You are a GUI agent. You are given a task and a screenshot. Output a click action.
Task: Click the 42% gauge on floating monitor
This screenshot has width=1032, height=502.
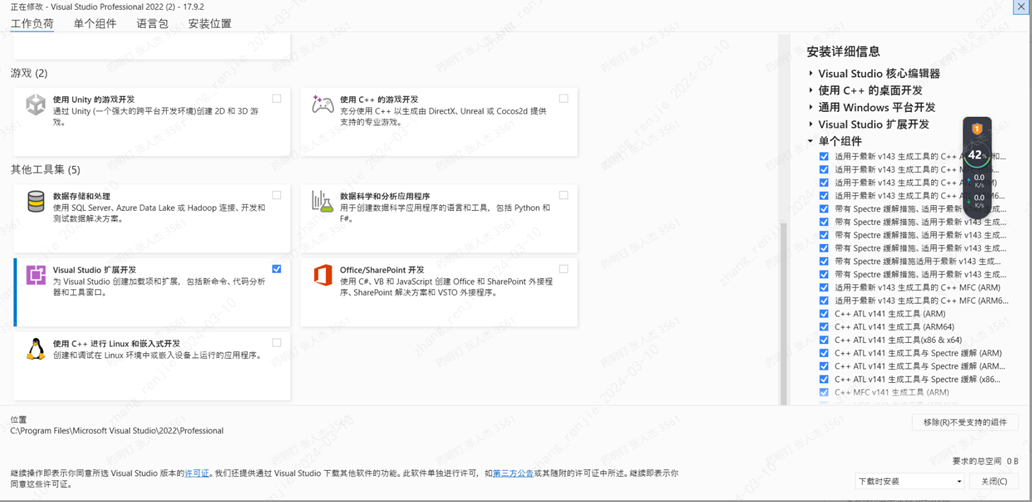[977, 155]
